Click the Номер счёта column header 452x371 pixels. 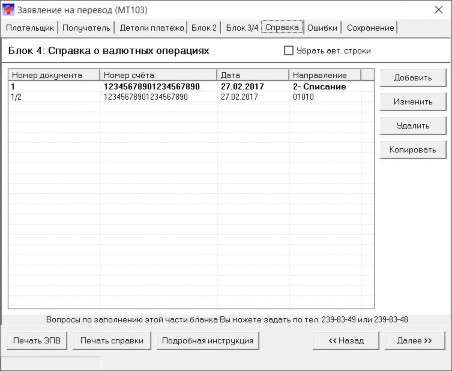[158, 75]
